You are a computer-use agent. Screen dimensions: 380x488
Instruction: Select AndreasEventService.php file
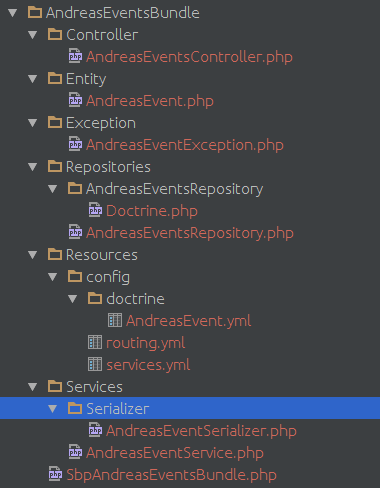pyautogui.click(x=175, y=453)
